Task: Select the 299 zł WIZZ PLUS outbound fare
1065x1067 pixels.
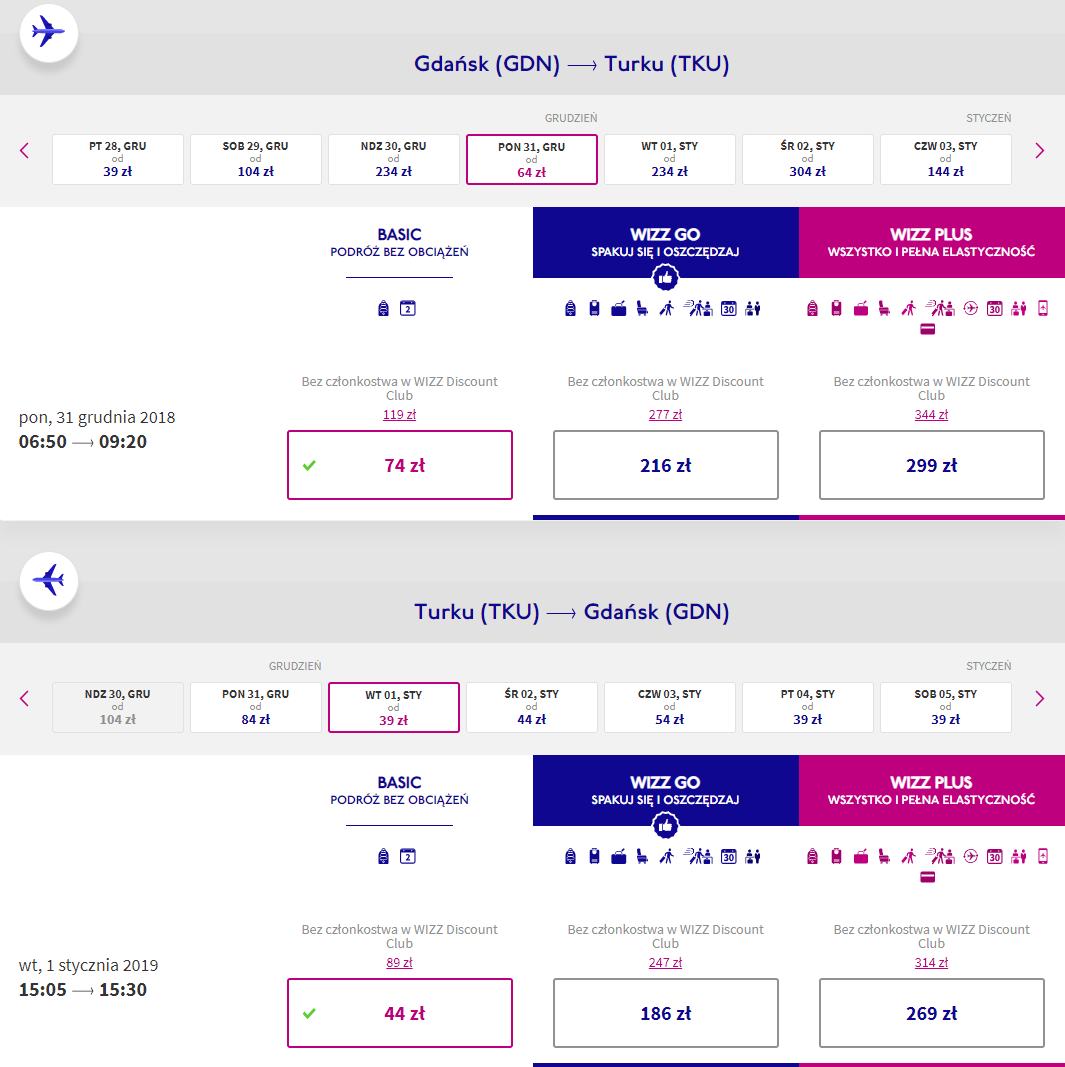Action: pos(931,465)
